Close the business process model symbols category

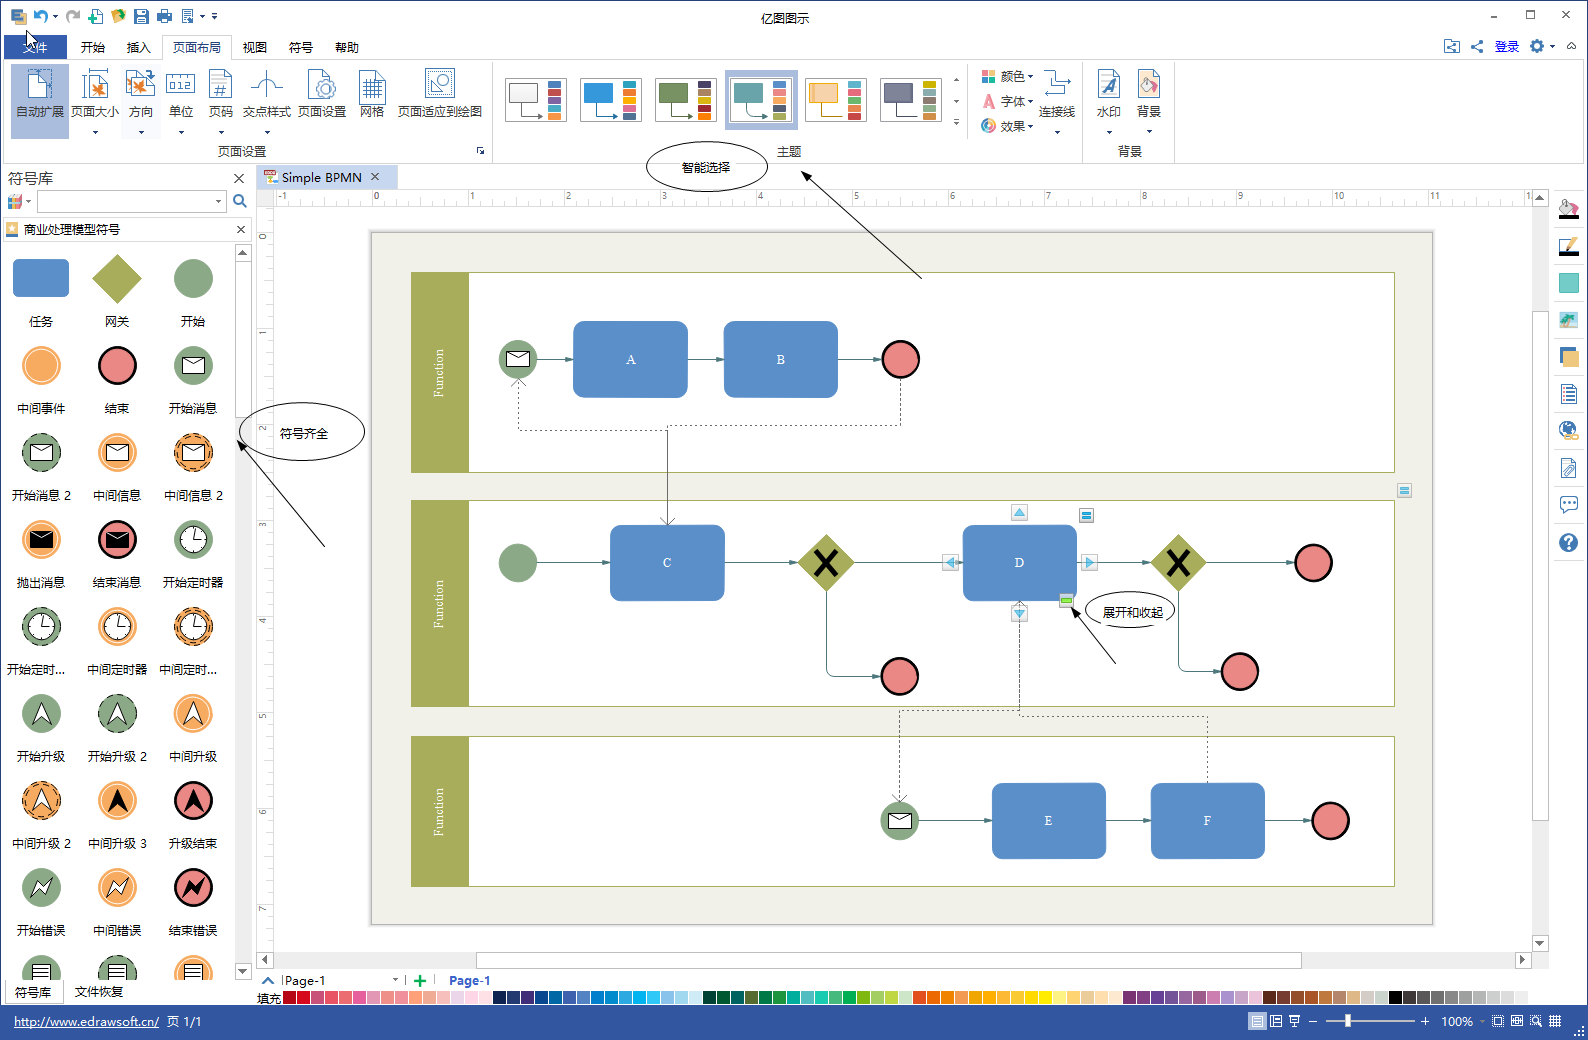241,229
